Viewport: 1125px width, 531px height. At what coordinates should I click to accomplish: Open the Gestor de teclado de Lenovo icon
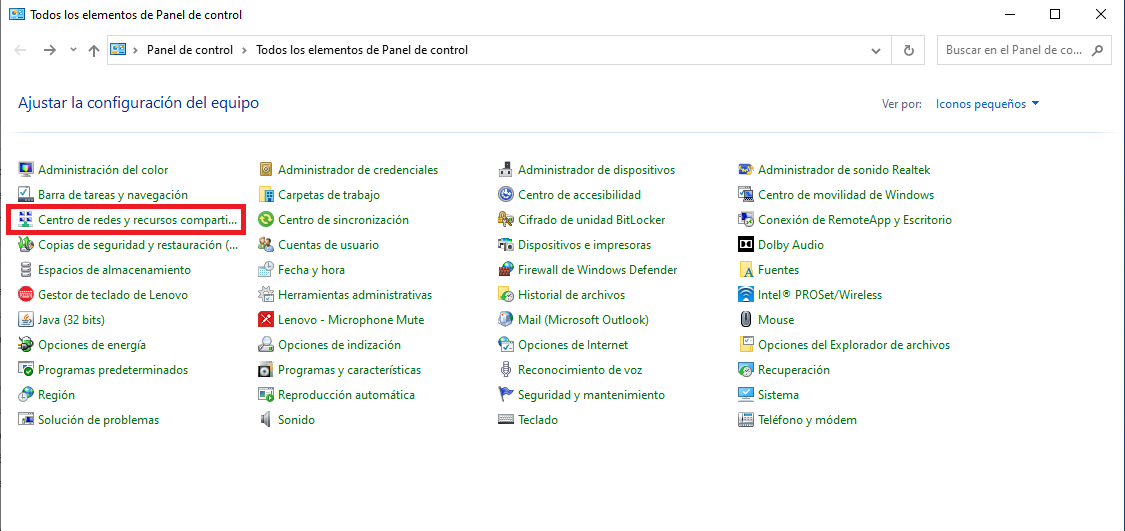click(x=27, y=295)
